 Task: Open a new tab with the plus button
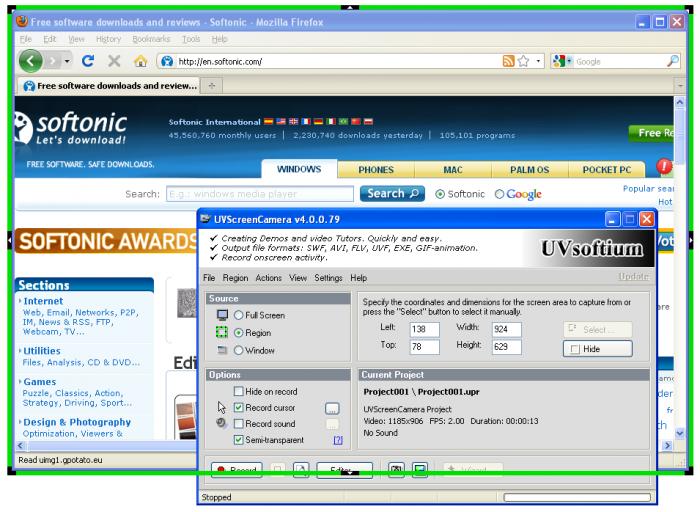(x=212, y=85)
